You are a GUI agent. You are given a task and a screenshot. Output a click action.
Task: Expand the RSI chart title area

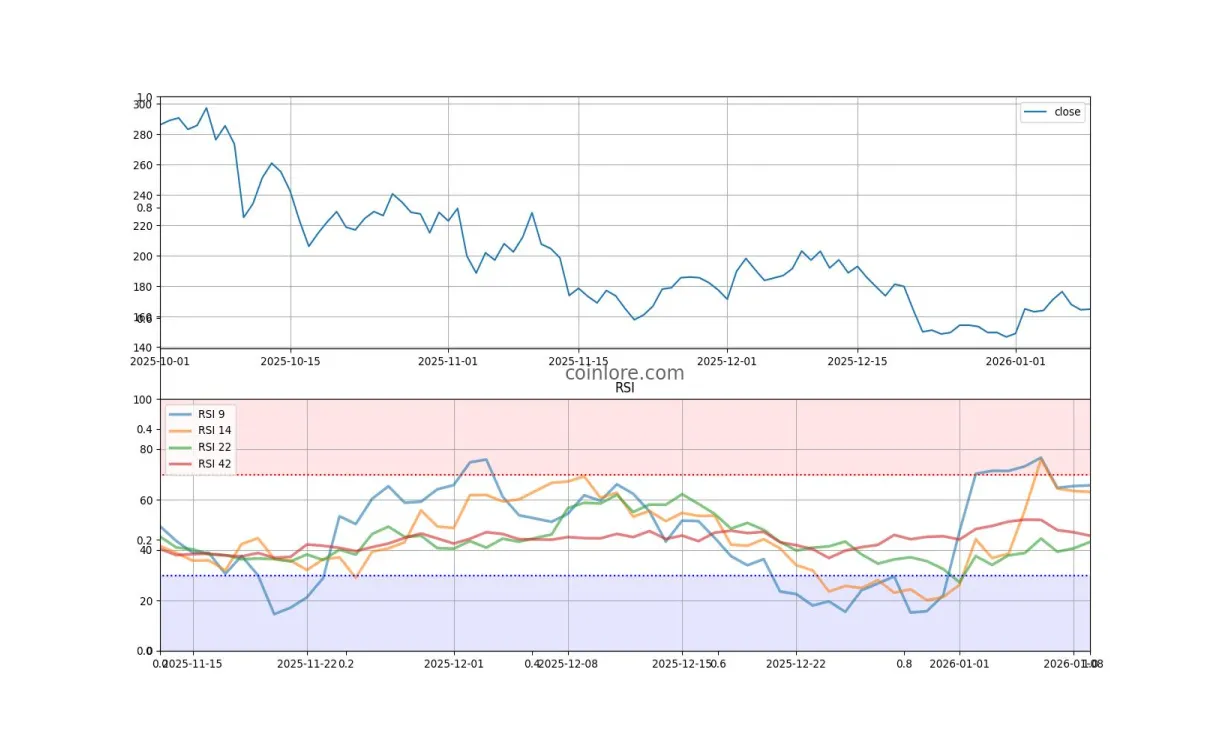[x=625, y=387]
